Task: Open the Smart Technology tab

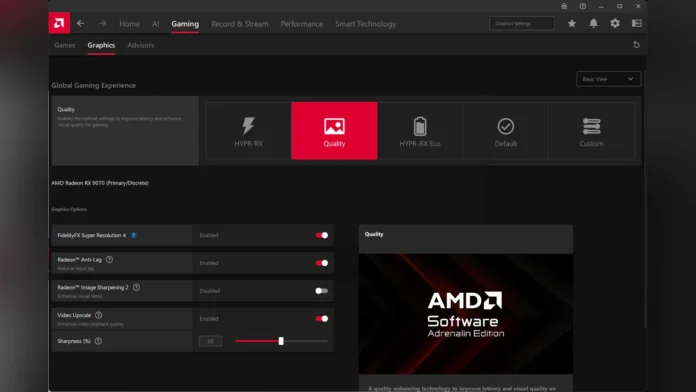Action: click(365, 24)
